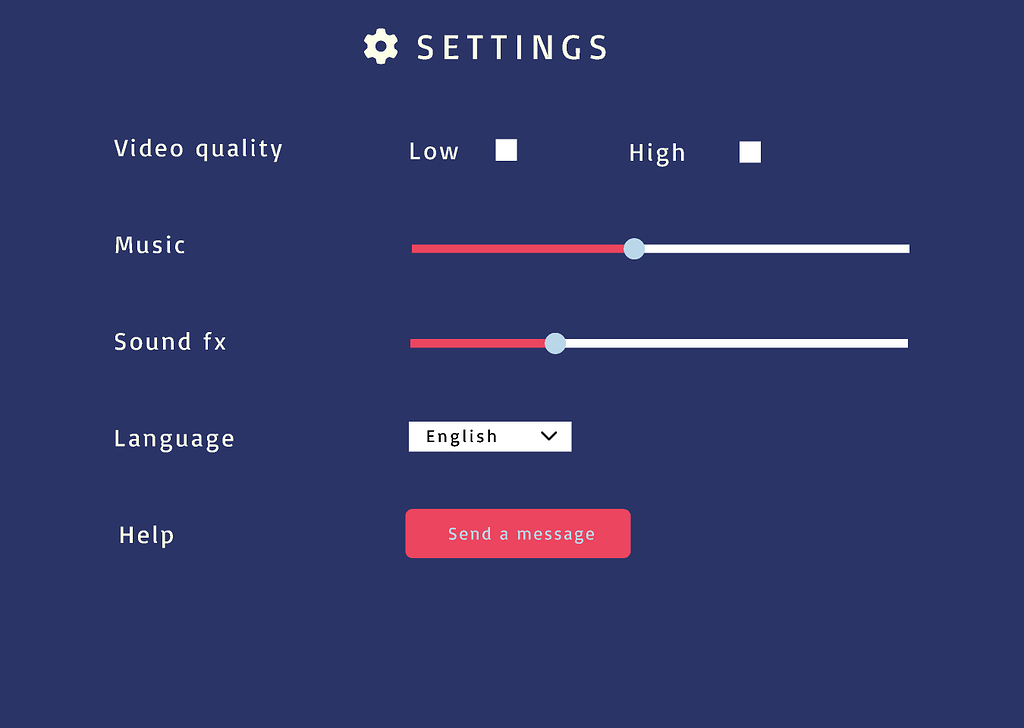The height and width of the screenshot is (728, 1024).
Task: Check the High video quality box
Action: (750, 151)
